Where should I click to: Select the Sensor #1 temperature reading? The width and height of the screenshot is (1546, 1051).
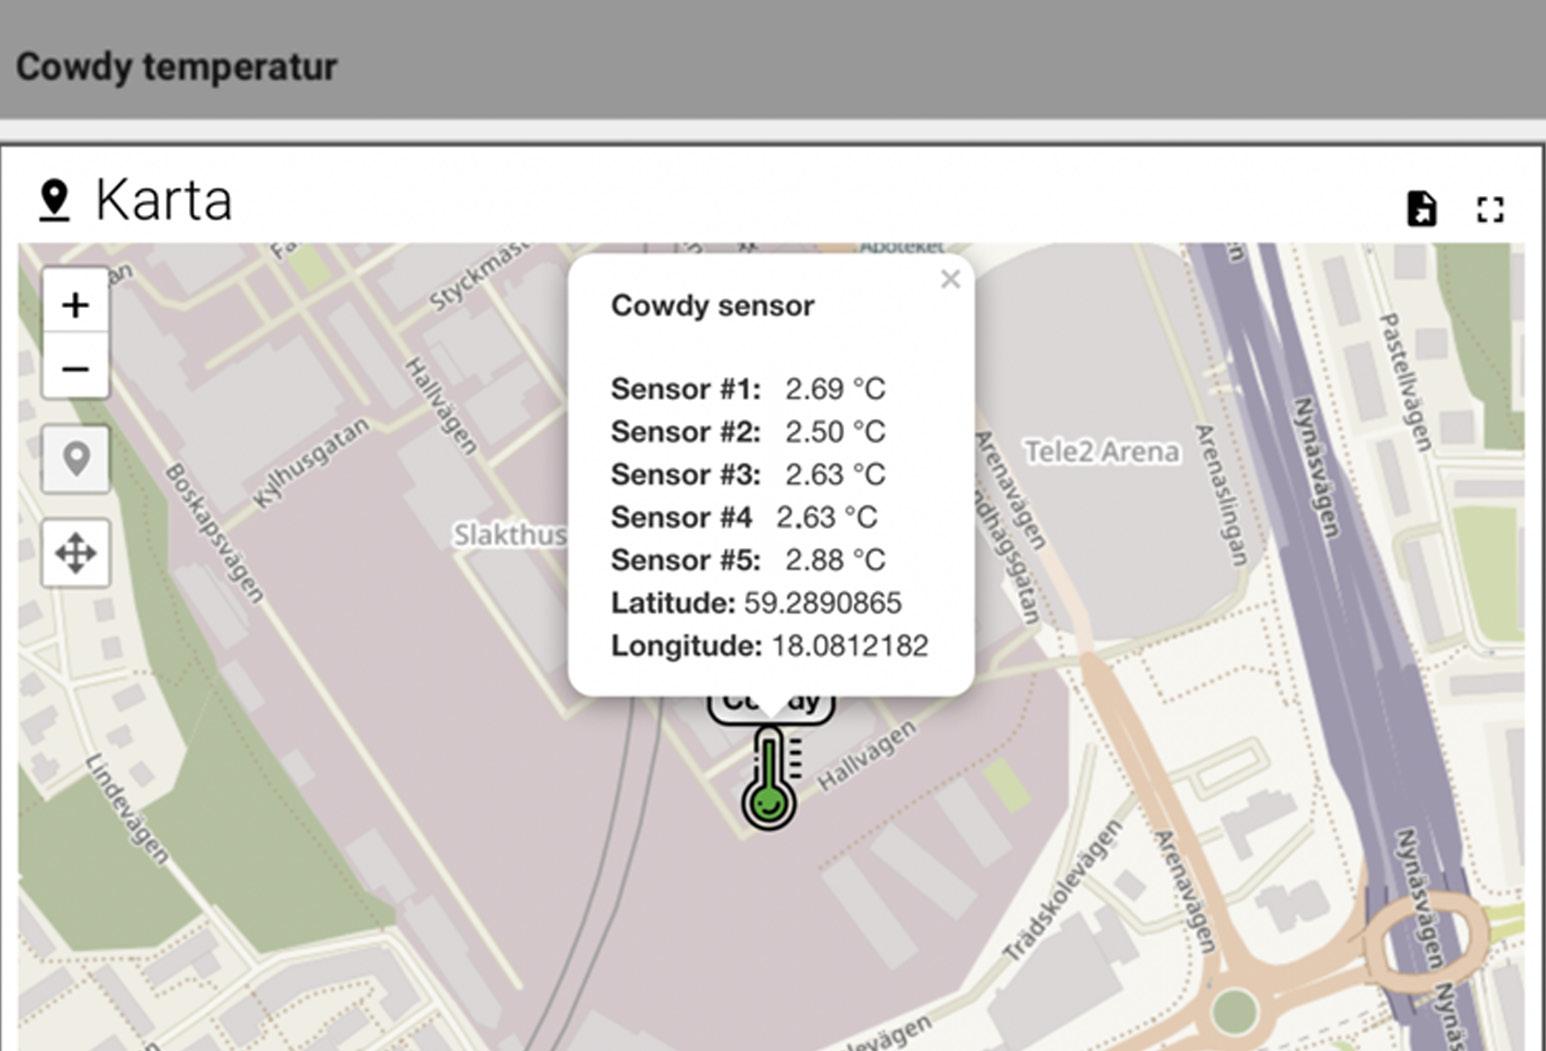(835, 388)
